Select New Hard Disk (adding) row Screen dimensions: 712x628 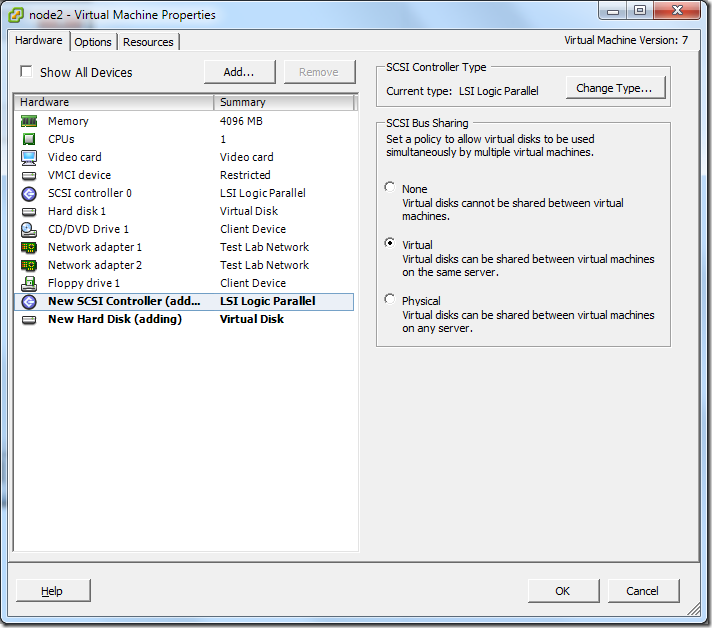(x=184, y=319)
